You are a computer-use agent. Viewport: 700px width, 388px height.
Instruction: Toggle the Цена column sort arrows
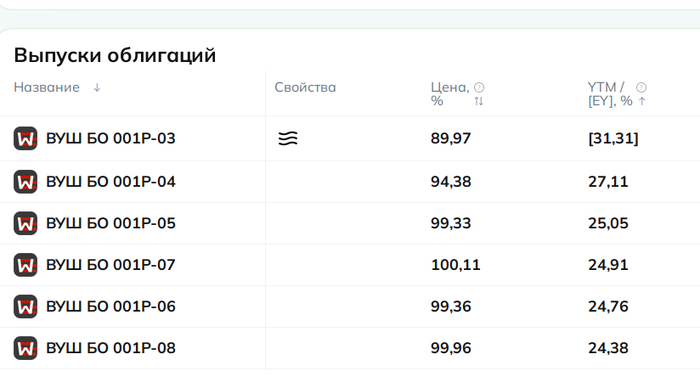tap(479, 101)
